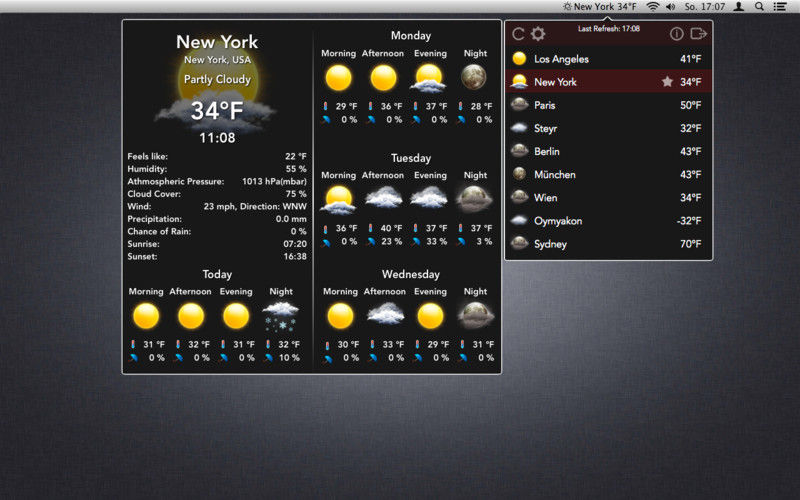Open the user account menu bar icon
Image resolution: width=800 pixels, height=500 pixels.
point(739,7)
